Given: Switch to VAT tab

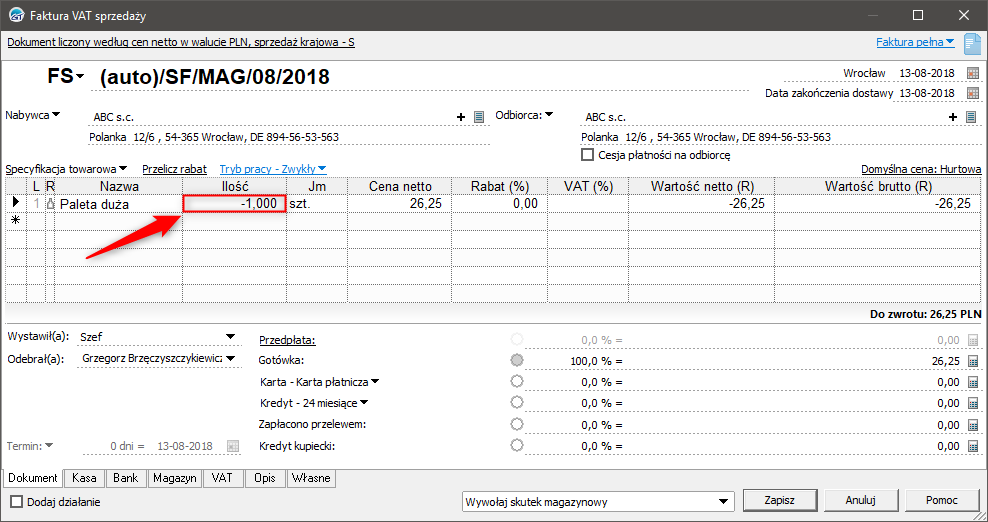Looking at the screenshot, I should tap(222, 478).
